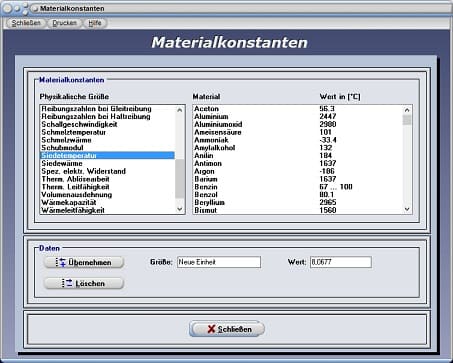Click the Übernehmen button
The width and height of the screenshot is (453, 363).
pyautogui.click(x=84, y=262)
